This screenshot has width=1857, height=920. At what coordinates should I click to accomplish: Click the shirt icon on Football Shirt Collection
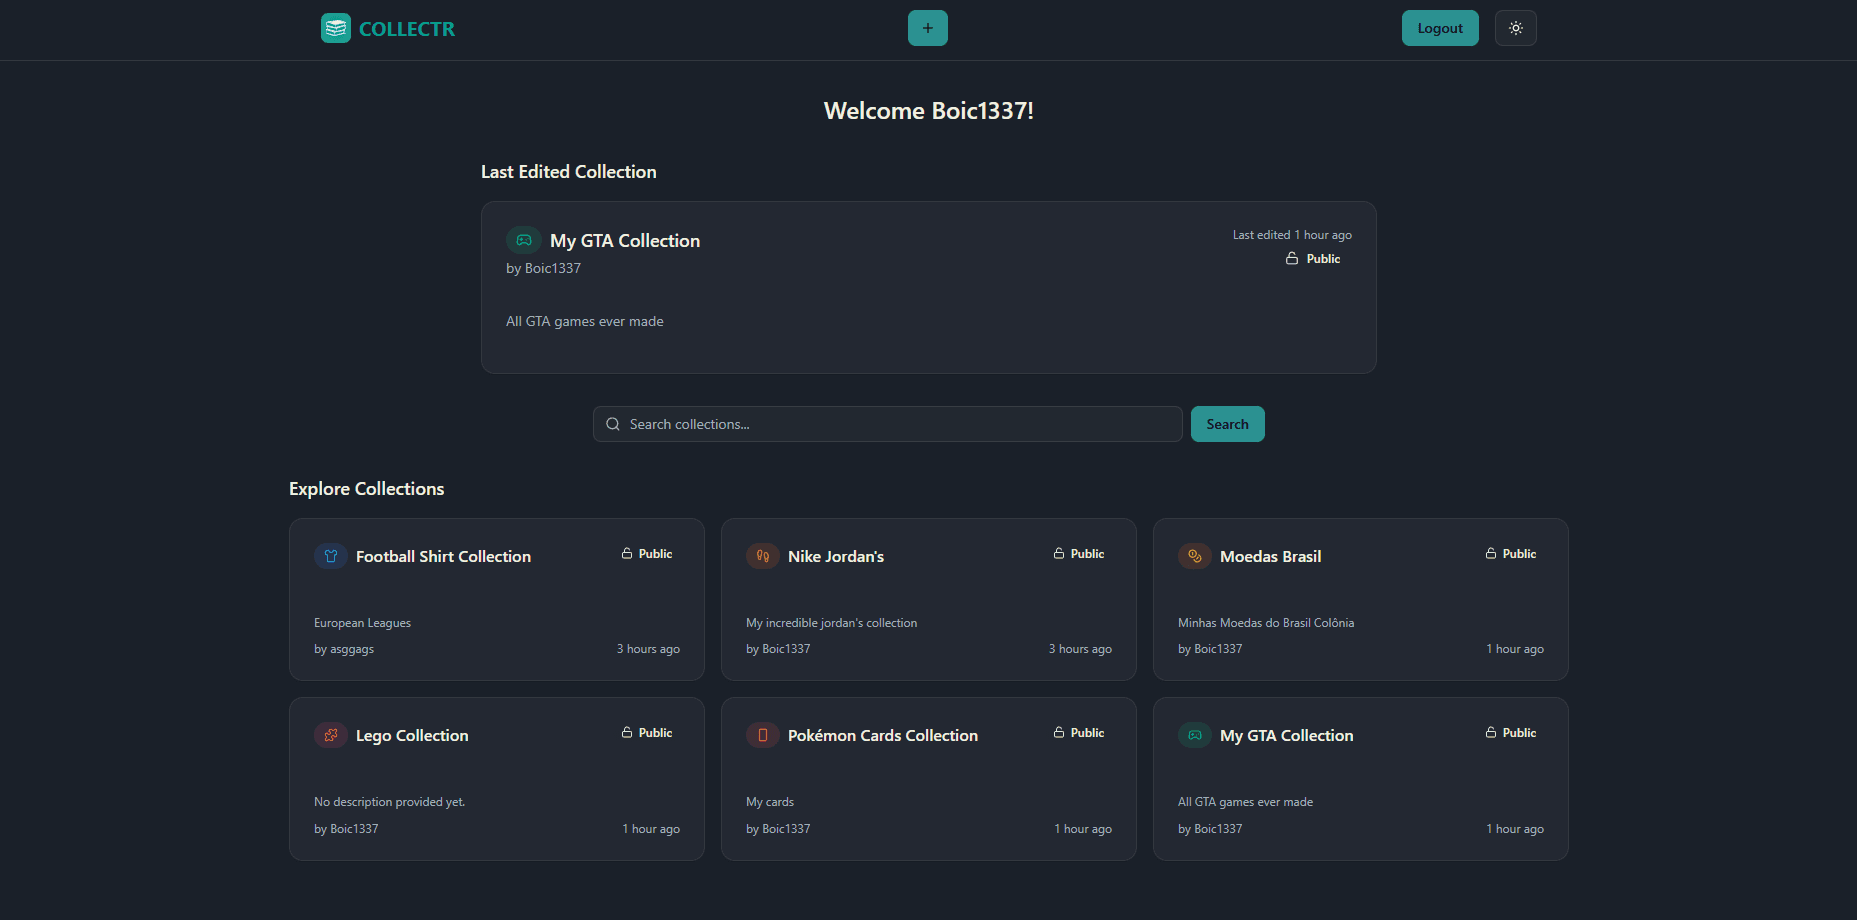[331, 556]
